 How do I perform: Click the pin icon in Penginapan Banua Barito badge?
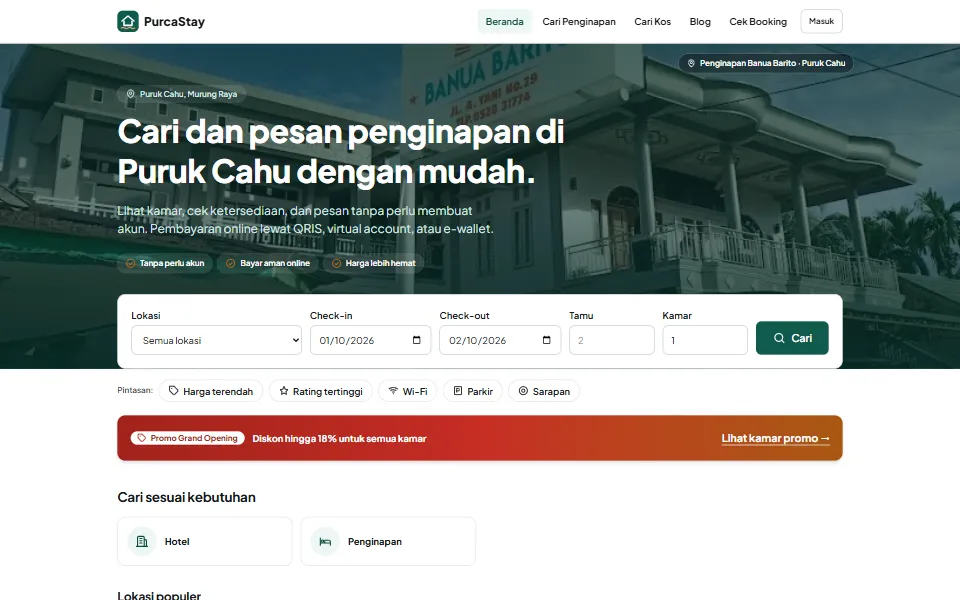click(x=691, y=63)
